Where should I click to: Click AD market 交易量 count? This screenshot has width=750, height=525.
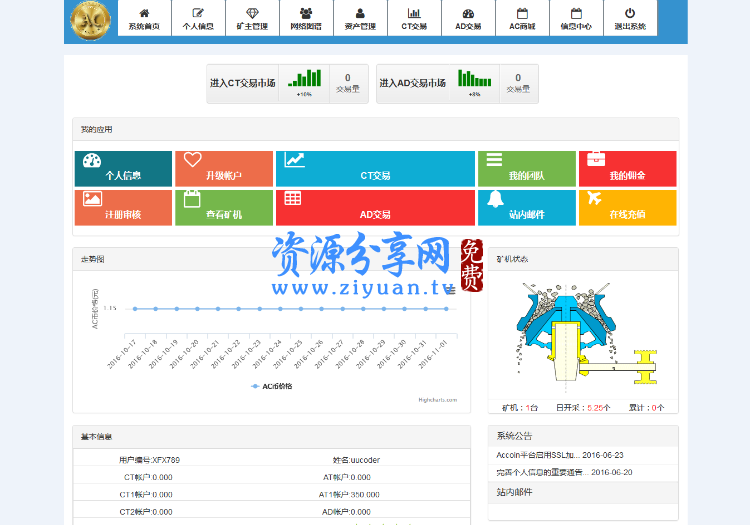(518, 83)
